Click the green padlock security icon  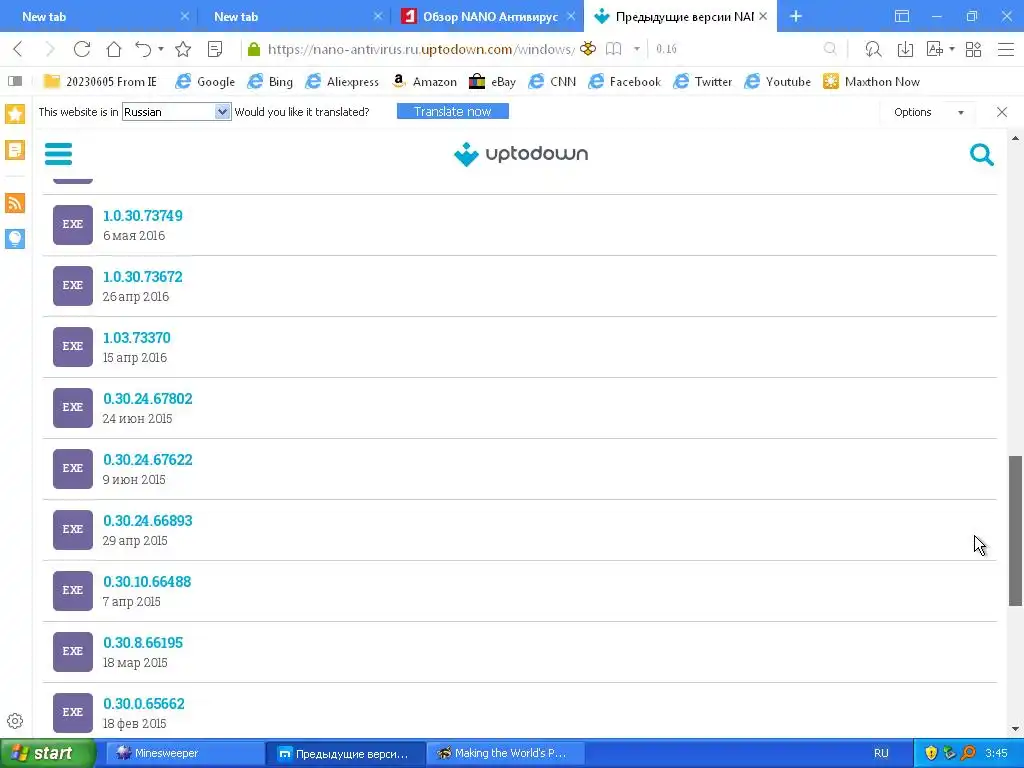coord(254,49)
